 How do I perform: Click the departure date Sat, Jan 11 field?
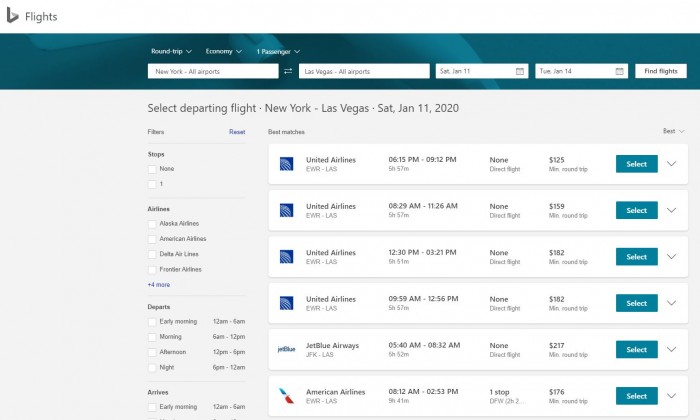(x=482, y=71)
